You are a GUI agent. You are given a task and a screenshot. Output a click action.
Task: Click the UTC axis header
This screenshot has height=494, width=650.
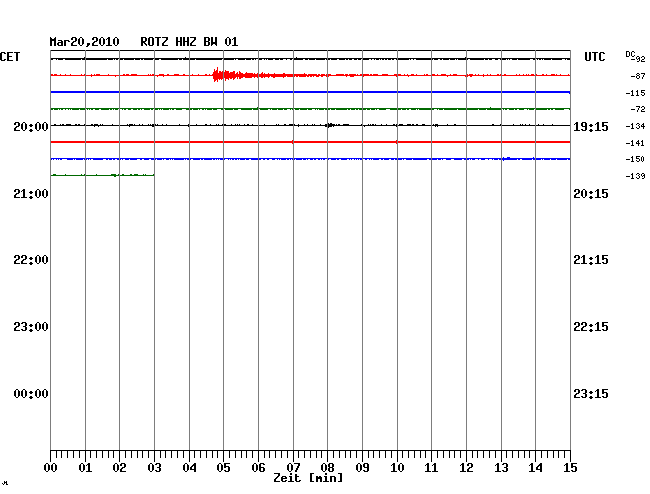[595, 57]
